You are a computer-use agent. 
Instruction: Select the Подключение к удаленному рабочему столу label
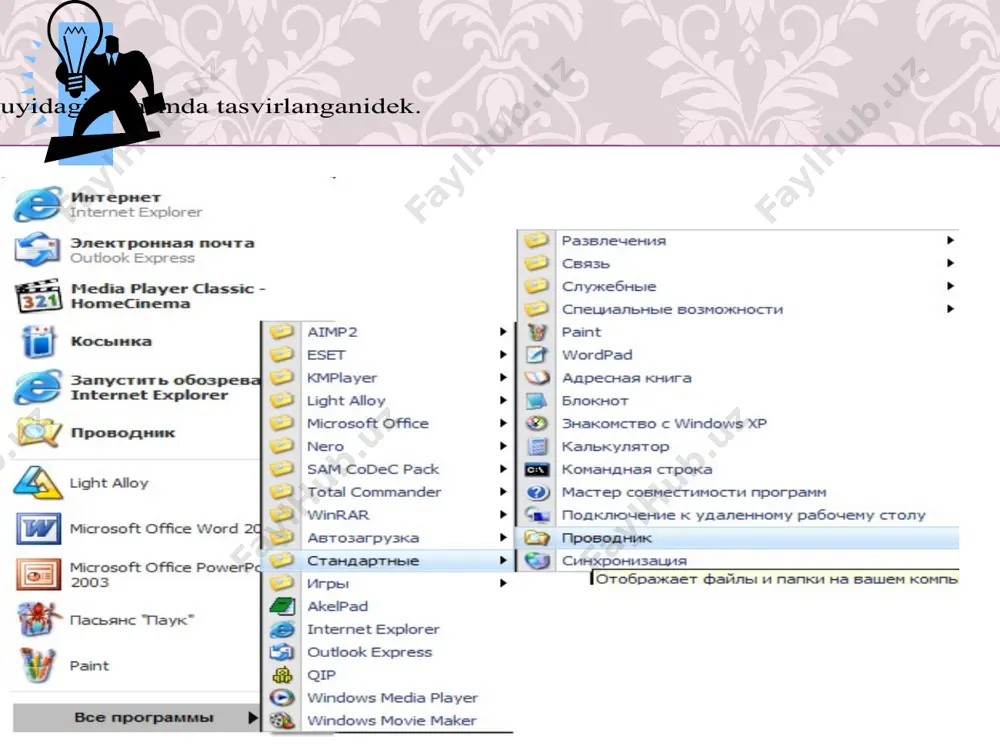point(743,515)
